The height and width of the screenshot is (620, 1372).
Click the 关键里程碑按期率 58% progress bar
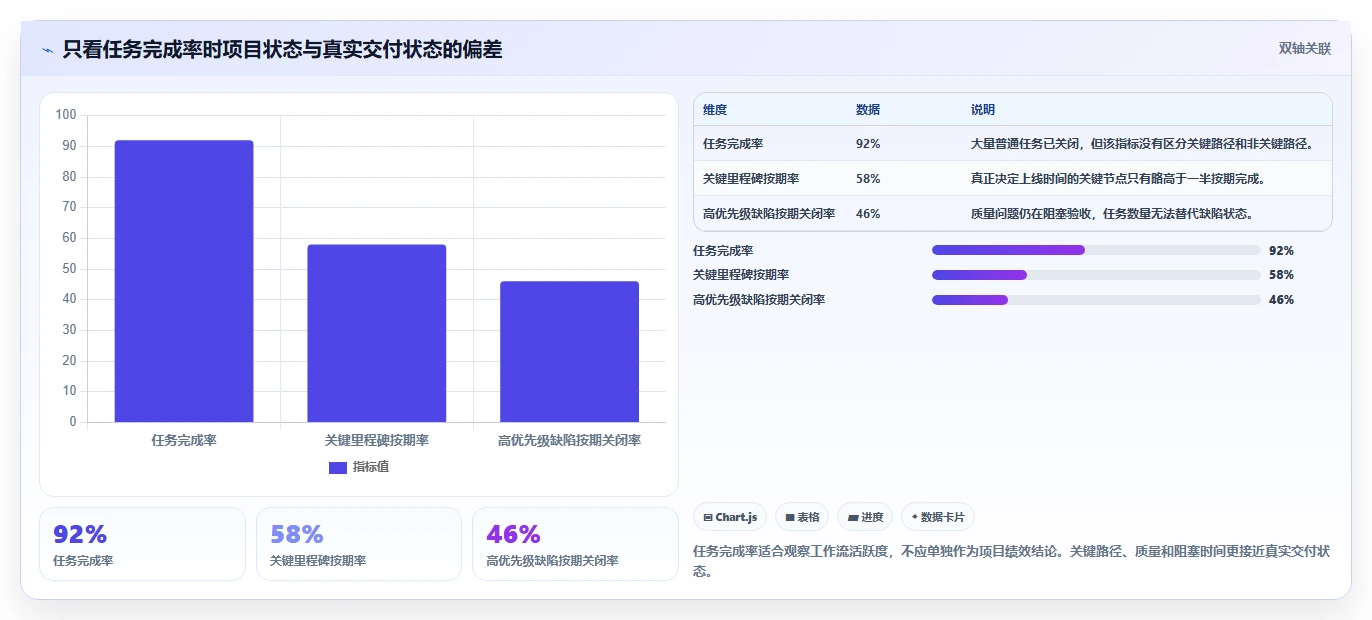point(1096,275)
